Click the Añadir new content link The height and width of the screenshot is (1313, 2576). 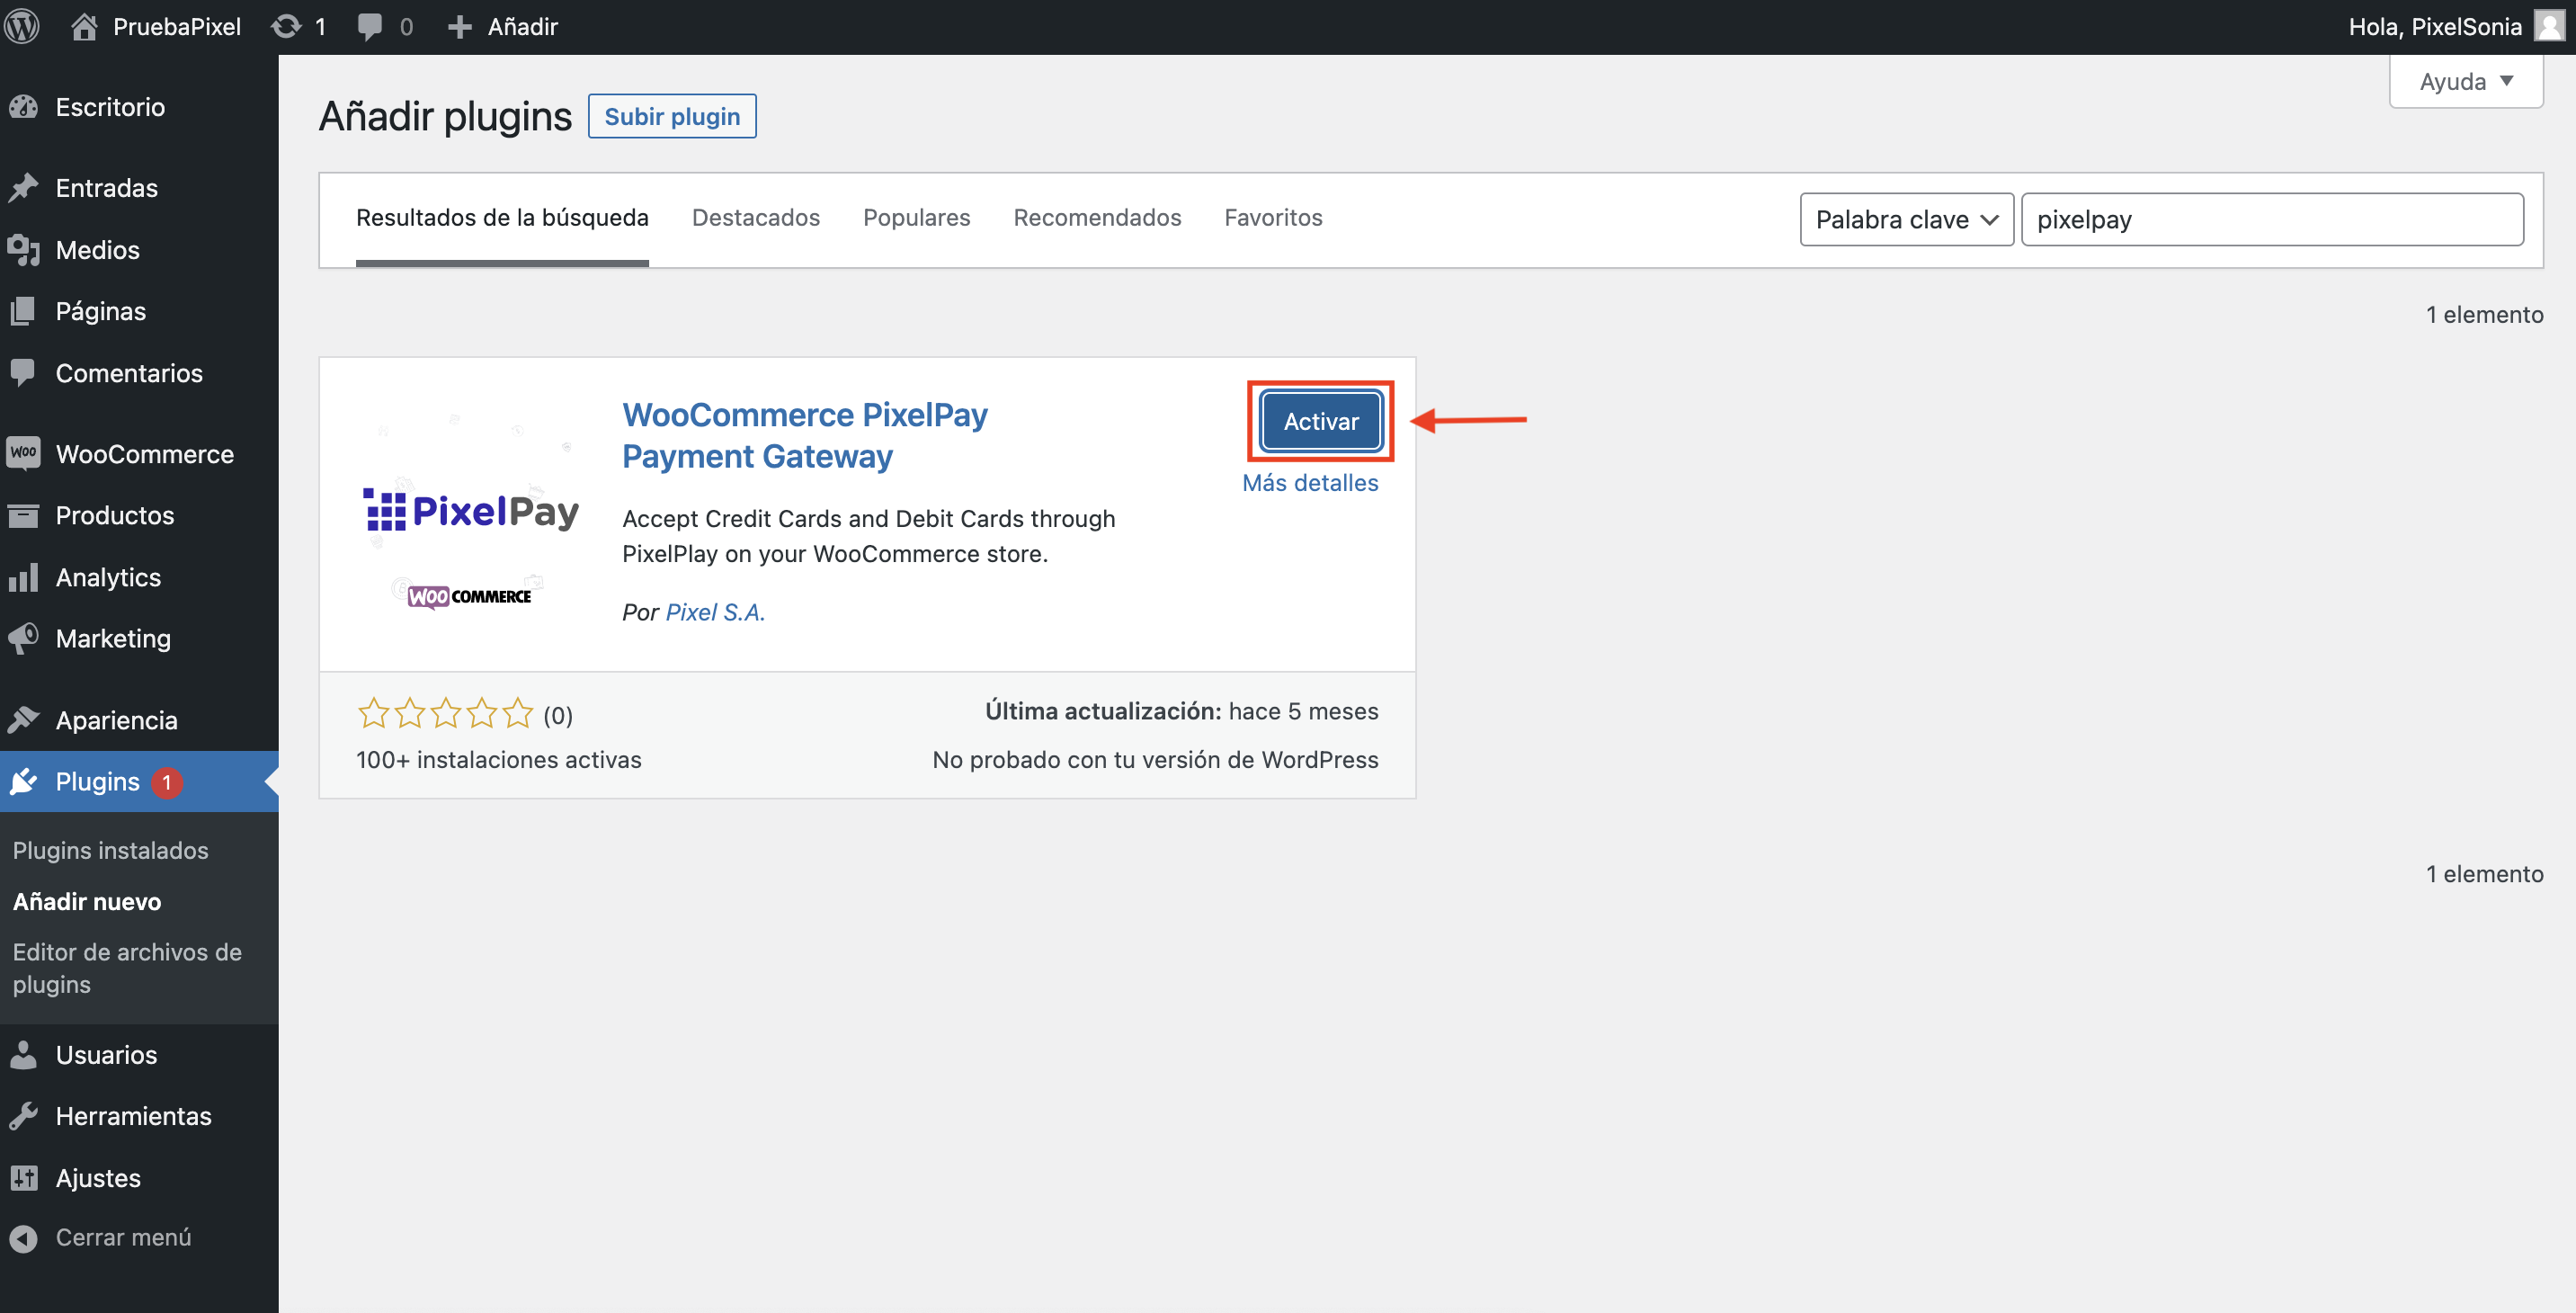522,27
